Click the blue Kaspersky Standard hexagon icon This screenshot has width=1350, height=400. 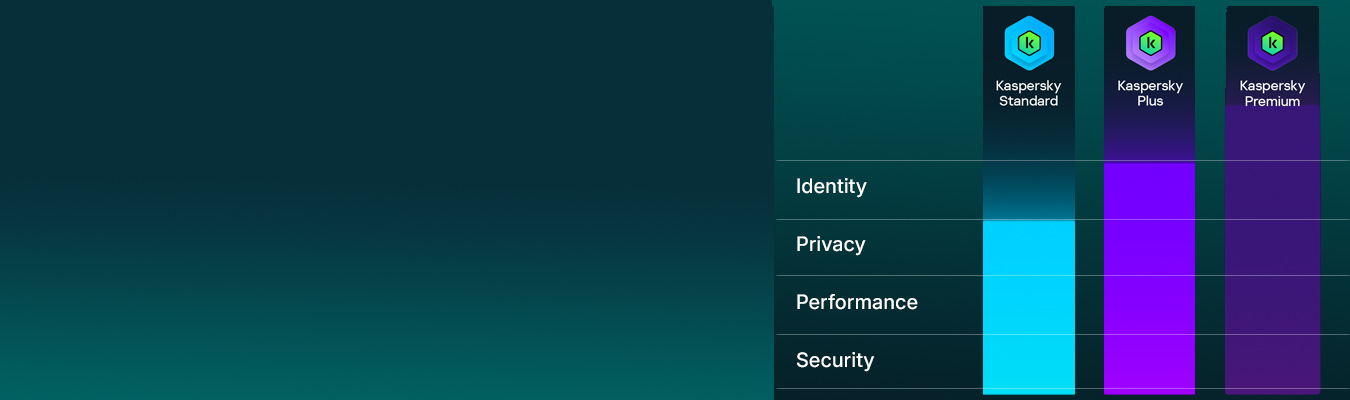tap(1029, 43)
